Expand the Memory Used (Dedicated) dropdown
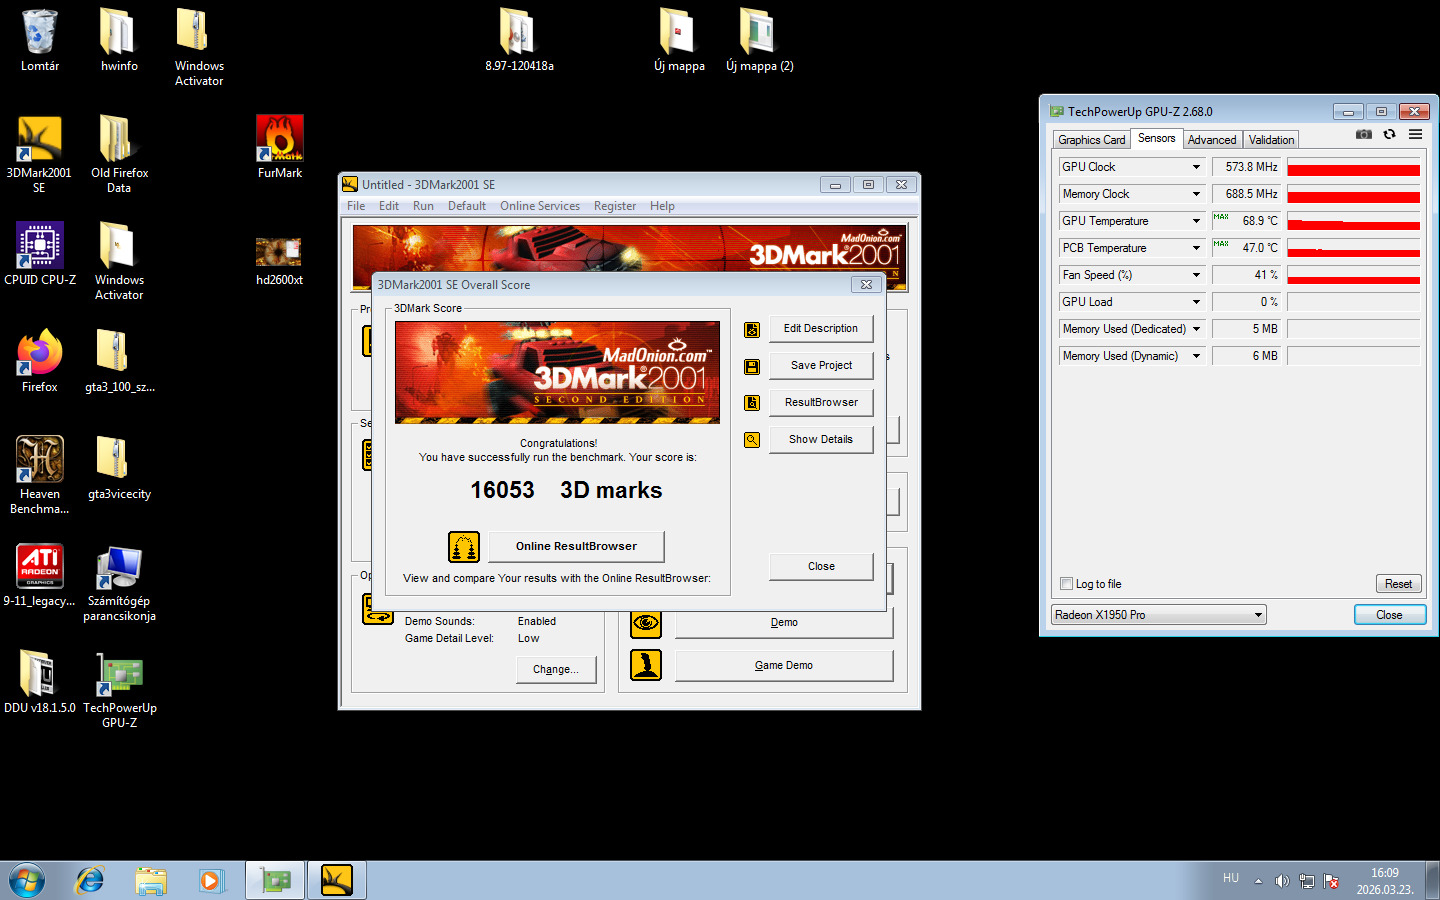The width and height of the screenshot is (1440, 900). click(x=1196, y=329)
